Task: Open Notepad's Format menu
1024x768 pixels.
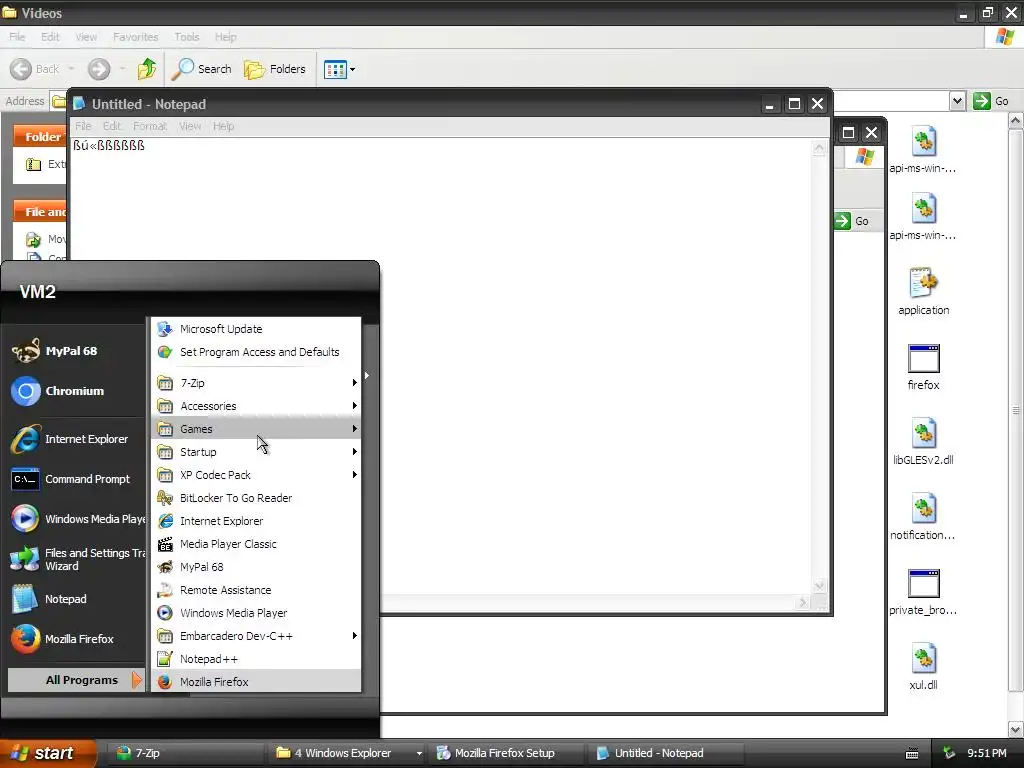Action: [150, 126]
